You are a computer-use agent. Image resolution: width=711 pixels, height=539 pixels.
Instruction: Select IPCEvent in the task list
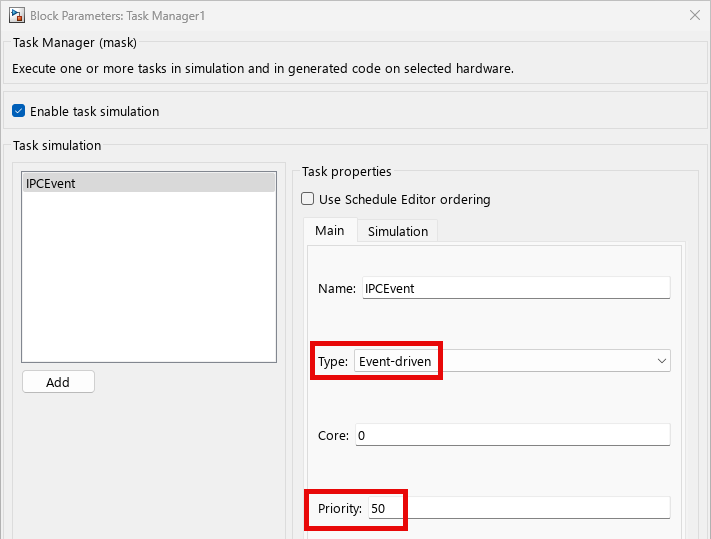click(149, 183)
